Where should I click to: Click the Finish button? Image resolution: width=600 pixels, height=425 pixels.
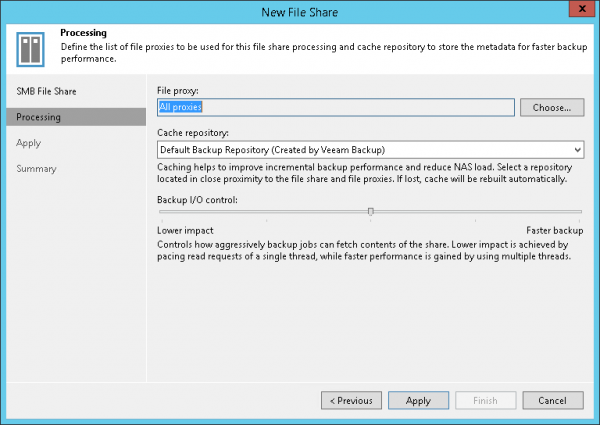pyautogui.click(x=485, y=400)
